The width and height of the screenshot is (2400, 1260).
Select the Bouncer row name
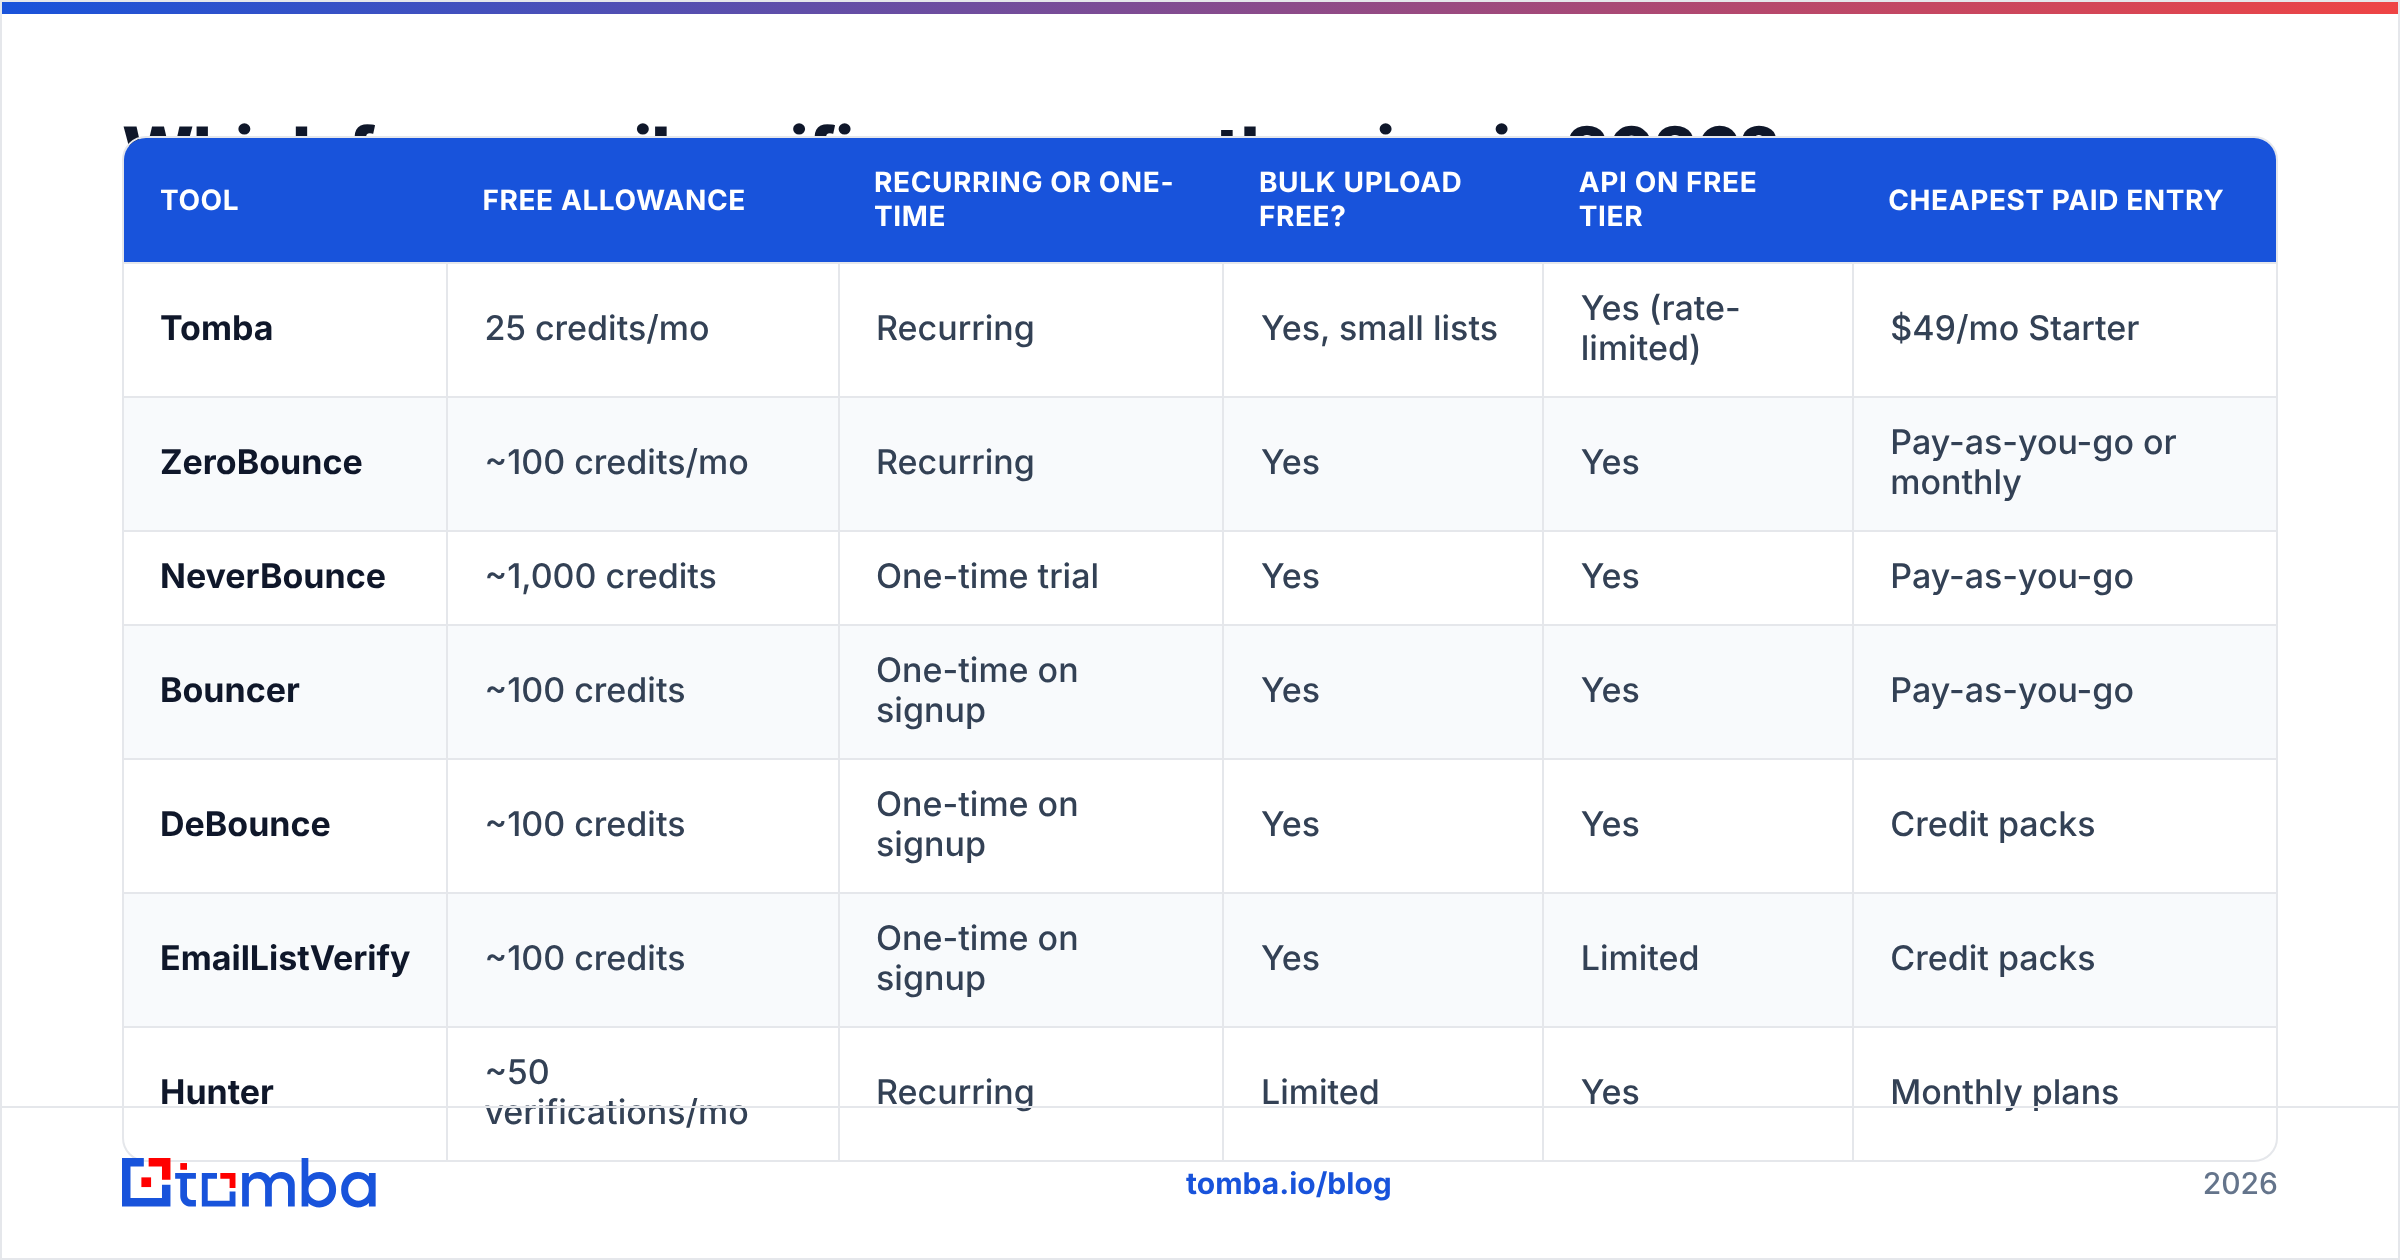(230, 690)
